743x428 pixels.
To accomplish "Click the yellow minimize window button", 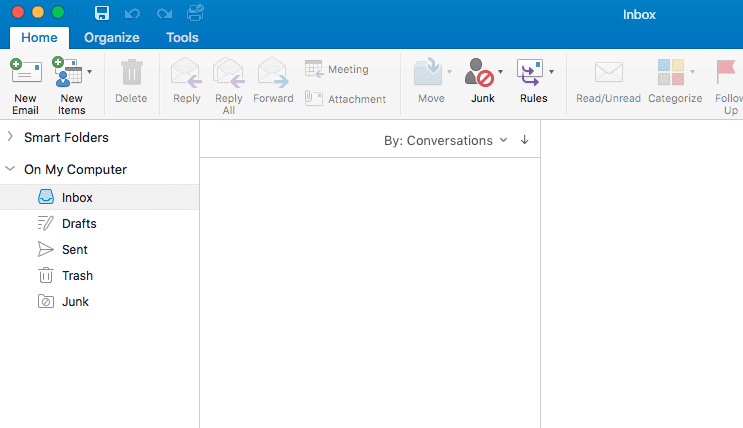I will pos(38,12).
